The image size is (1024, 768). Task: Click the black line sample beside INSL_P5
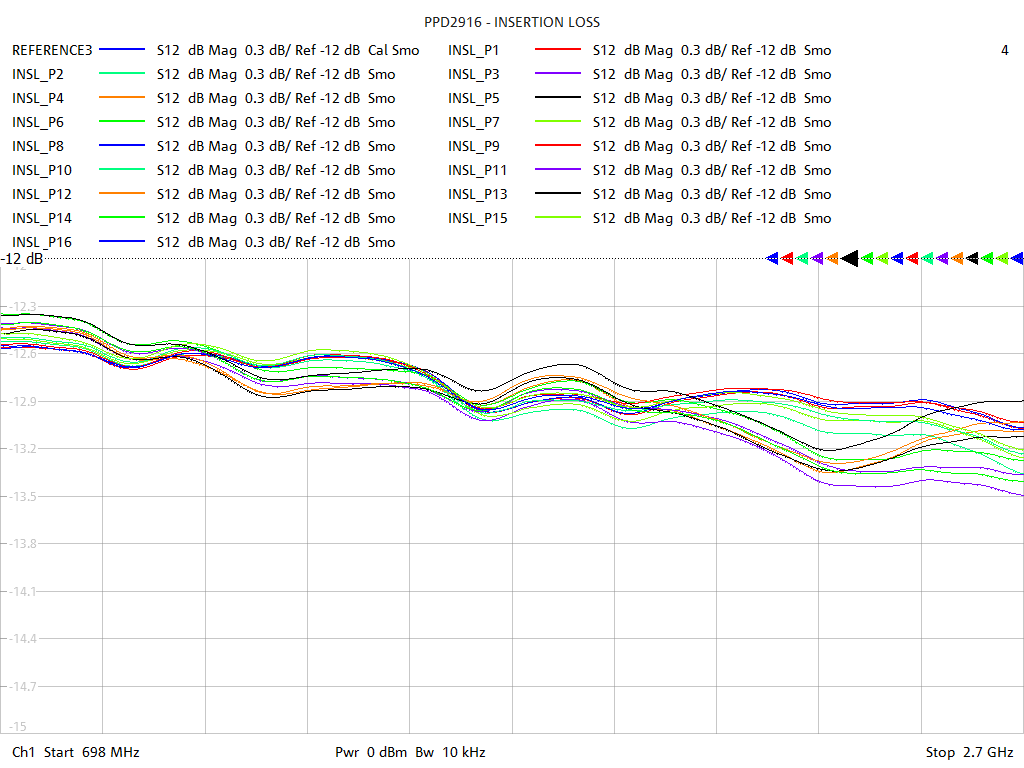558,97
